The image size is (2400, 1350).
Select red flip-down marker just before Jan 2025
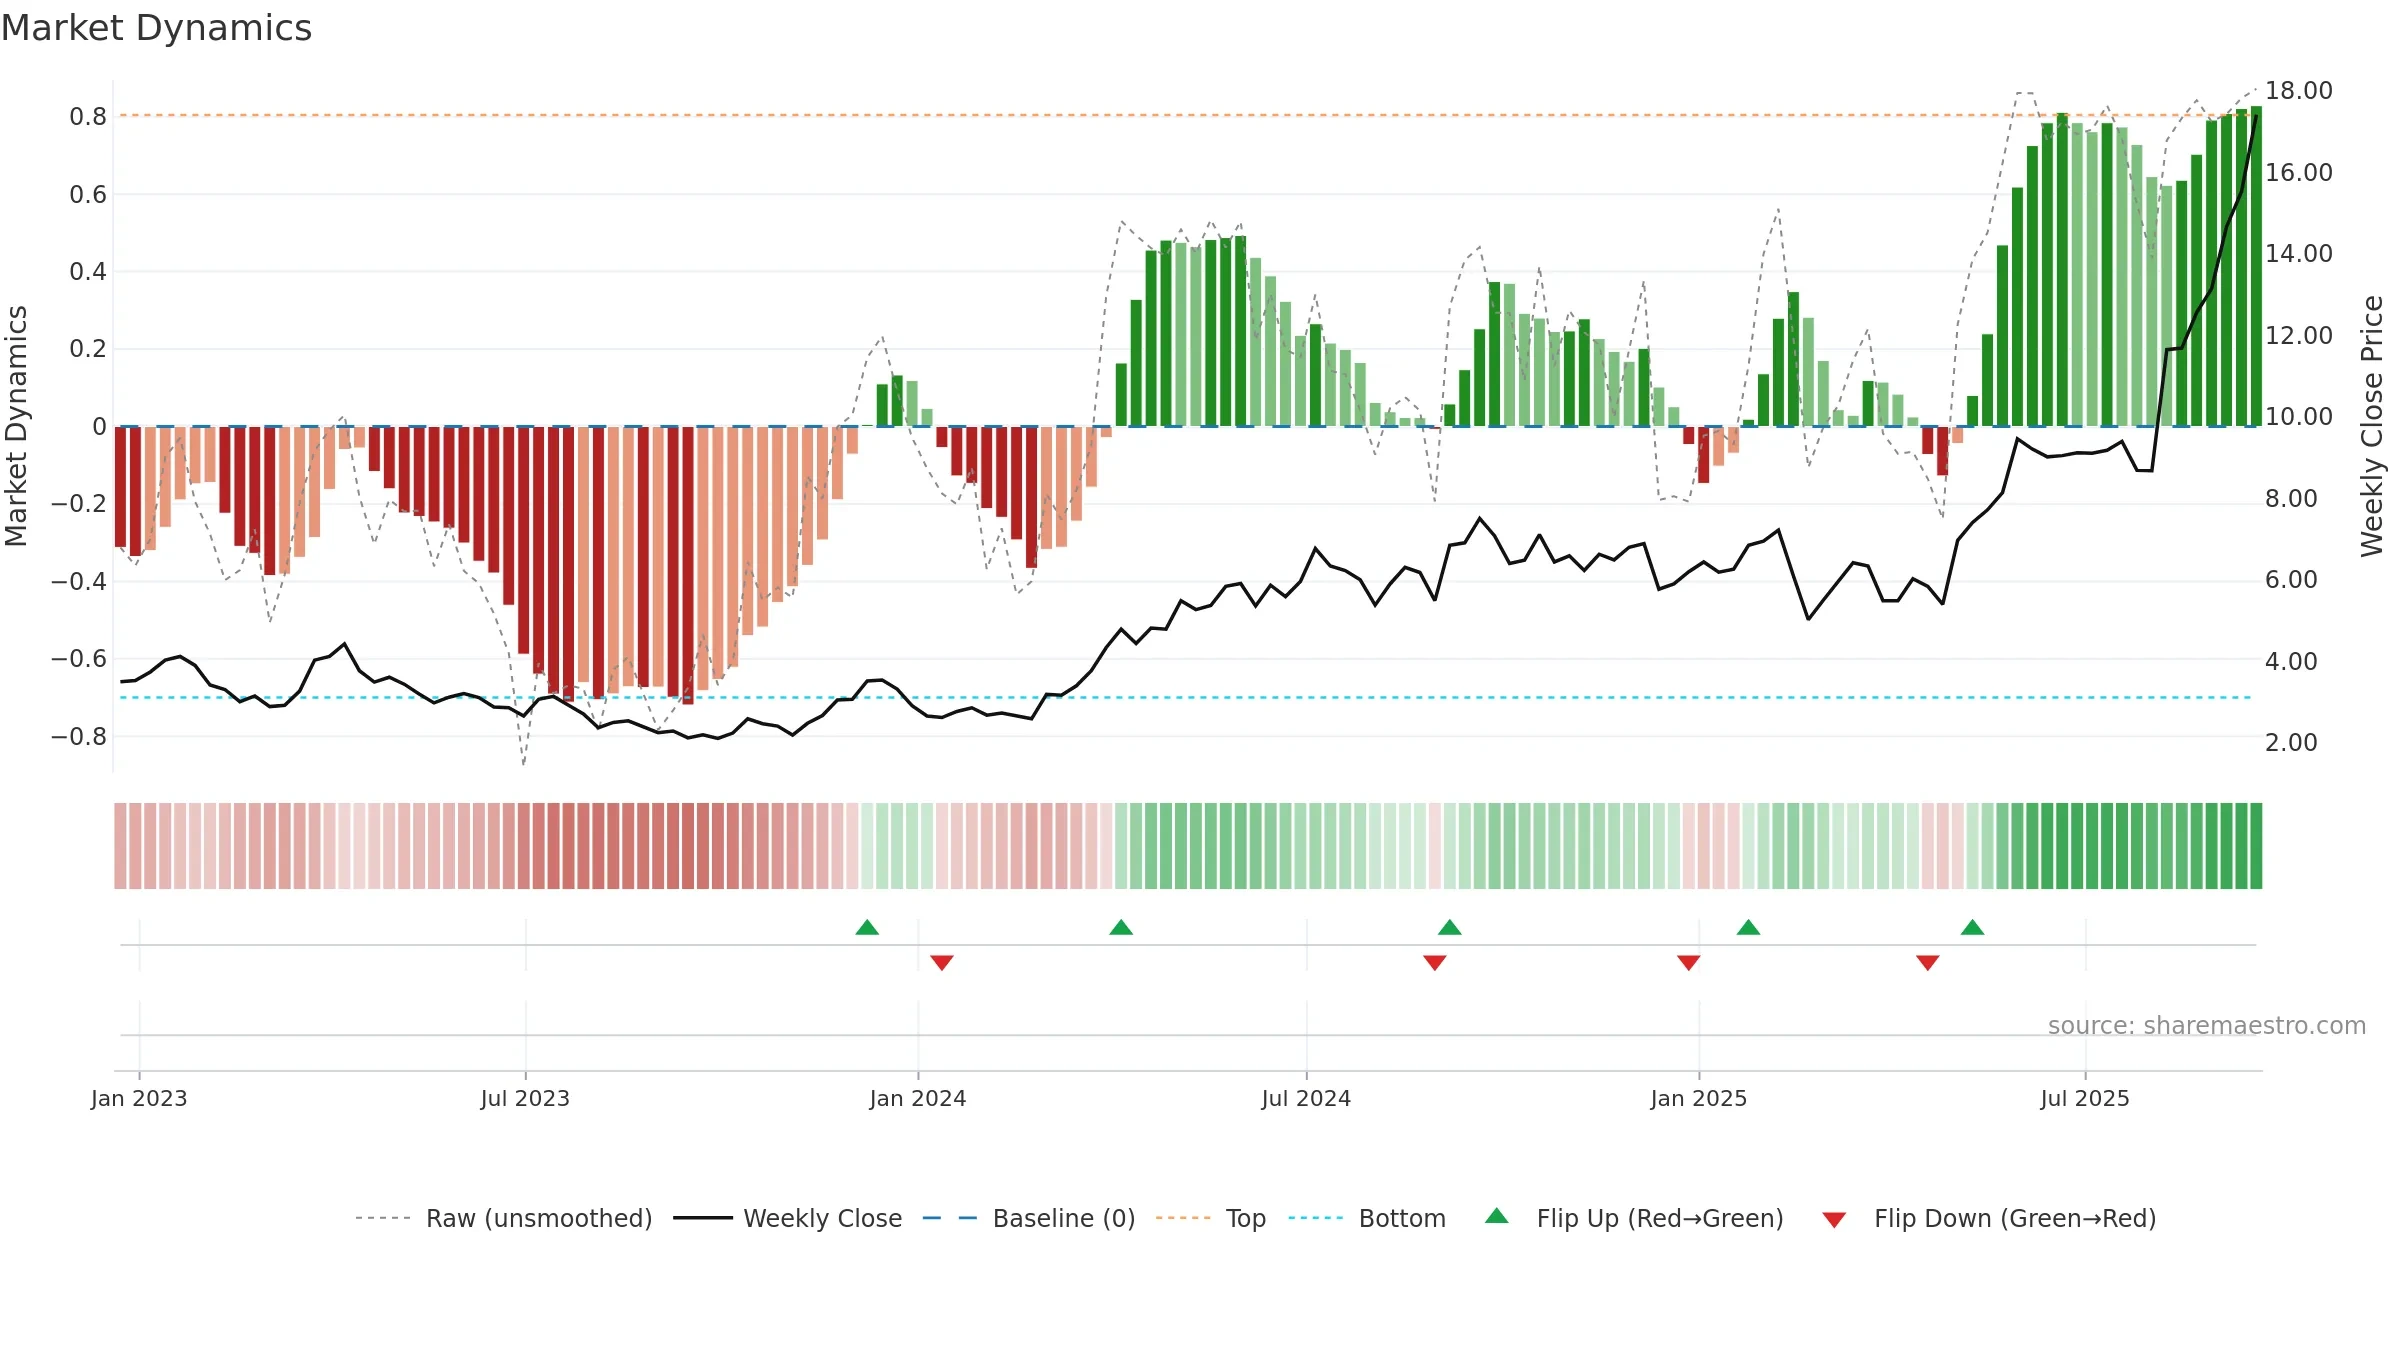click(x=1689, y=962)
